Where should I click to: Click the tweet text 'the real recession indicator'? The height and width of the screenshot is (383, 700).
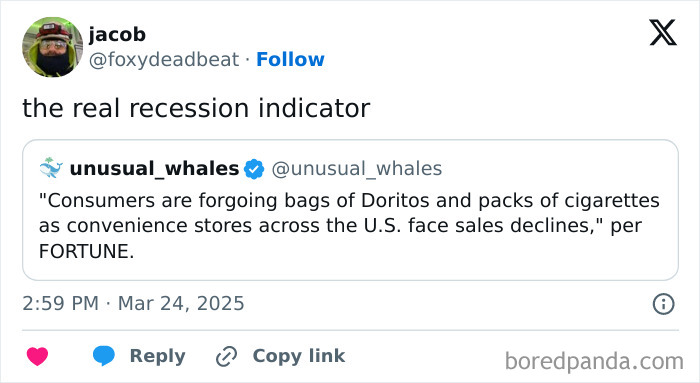click(196, 108)
